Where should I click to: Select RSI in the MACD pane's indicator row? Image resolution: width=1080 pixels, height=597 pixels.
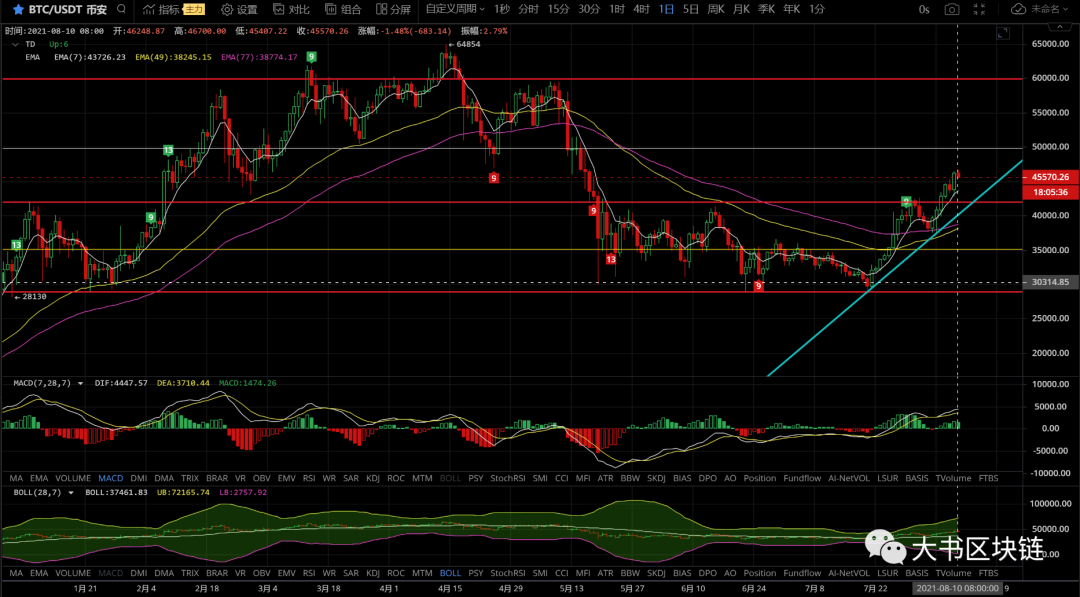point(309,478)
